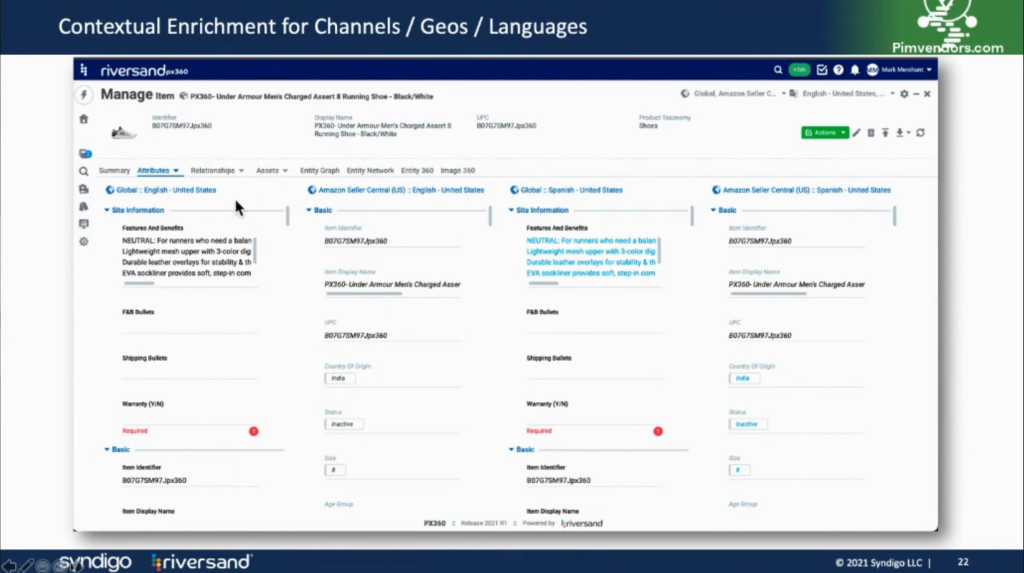Collapse lower Basic section in Global English column
The height and width of the screenshot is (573, 1024).
pos(107,450)
